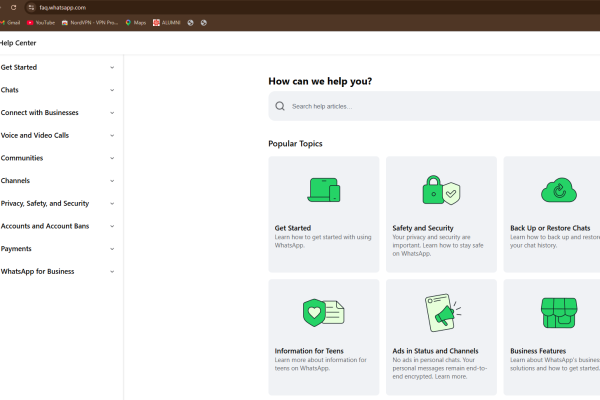
Task: Go to Help Center home link
Action: (18, 43)
